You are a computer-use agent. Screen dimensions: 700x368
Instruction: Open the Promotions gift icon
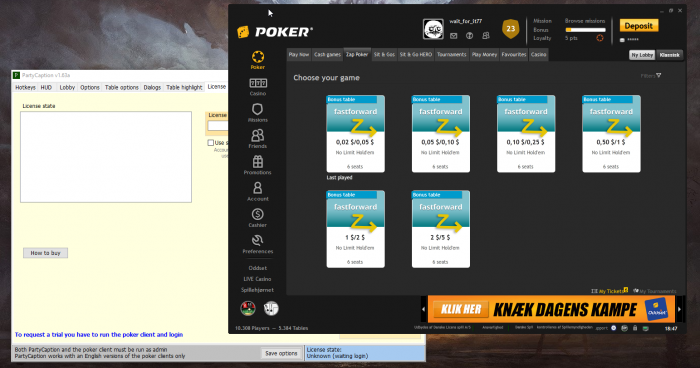258,161
